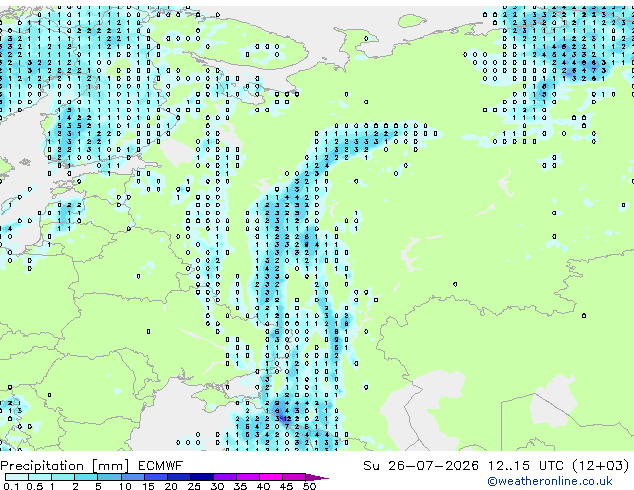Screen dimensions: 634x490
Task: Click the legend label '0.1'
Action: [11, 486]
